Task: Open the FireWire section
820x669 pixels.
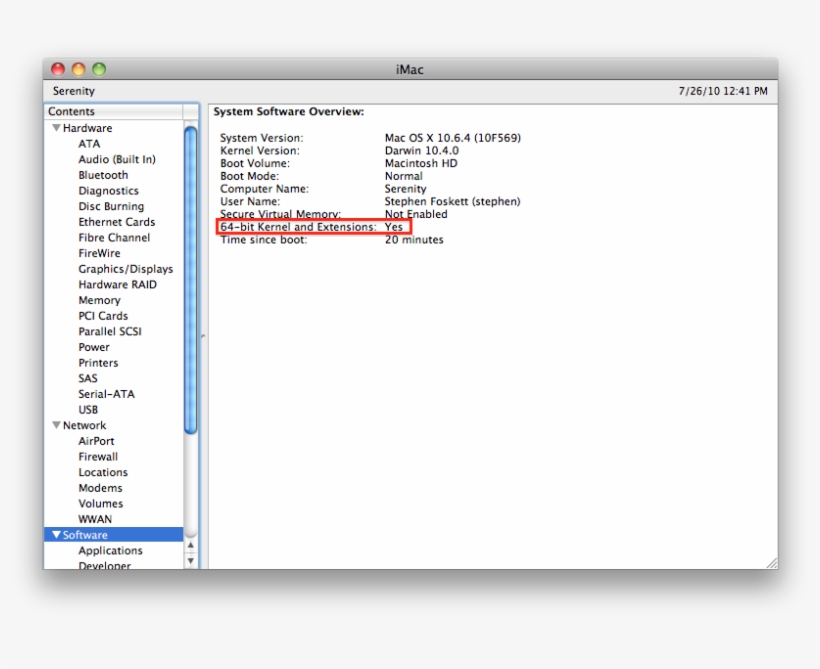Action: 99,253
